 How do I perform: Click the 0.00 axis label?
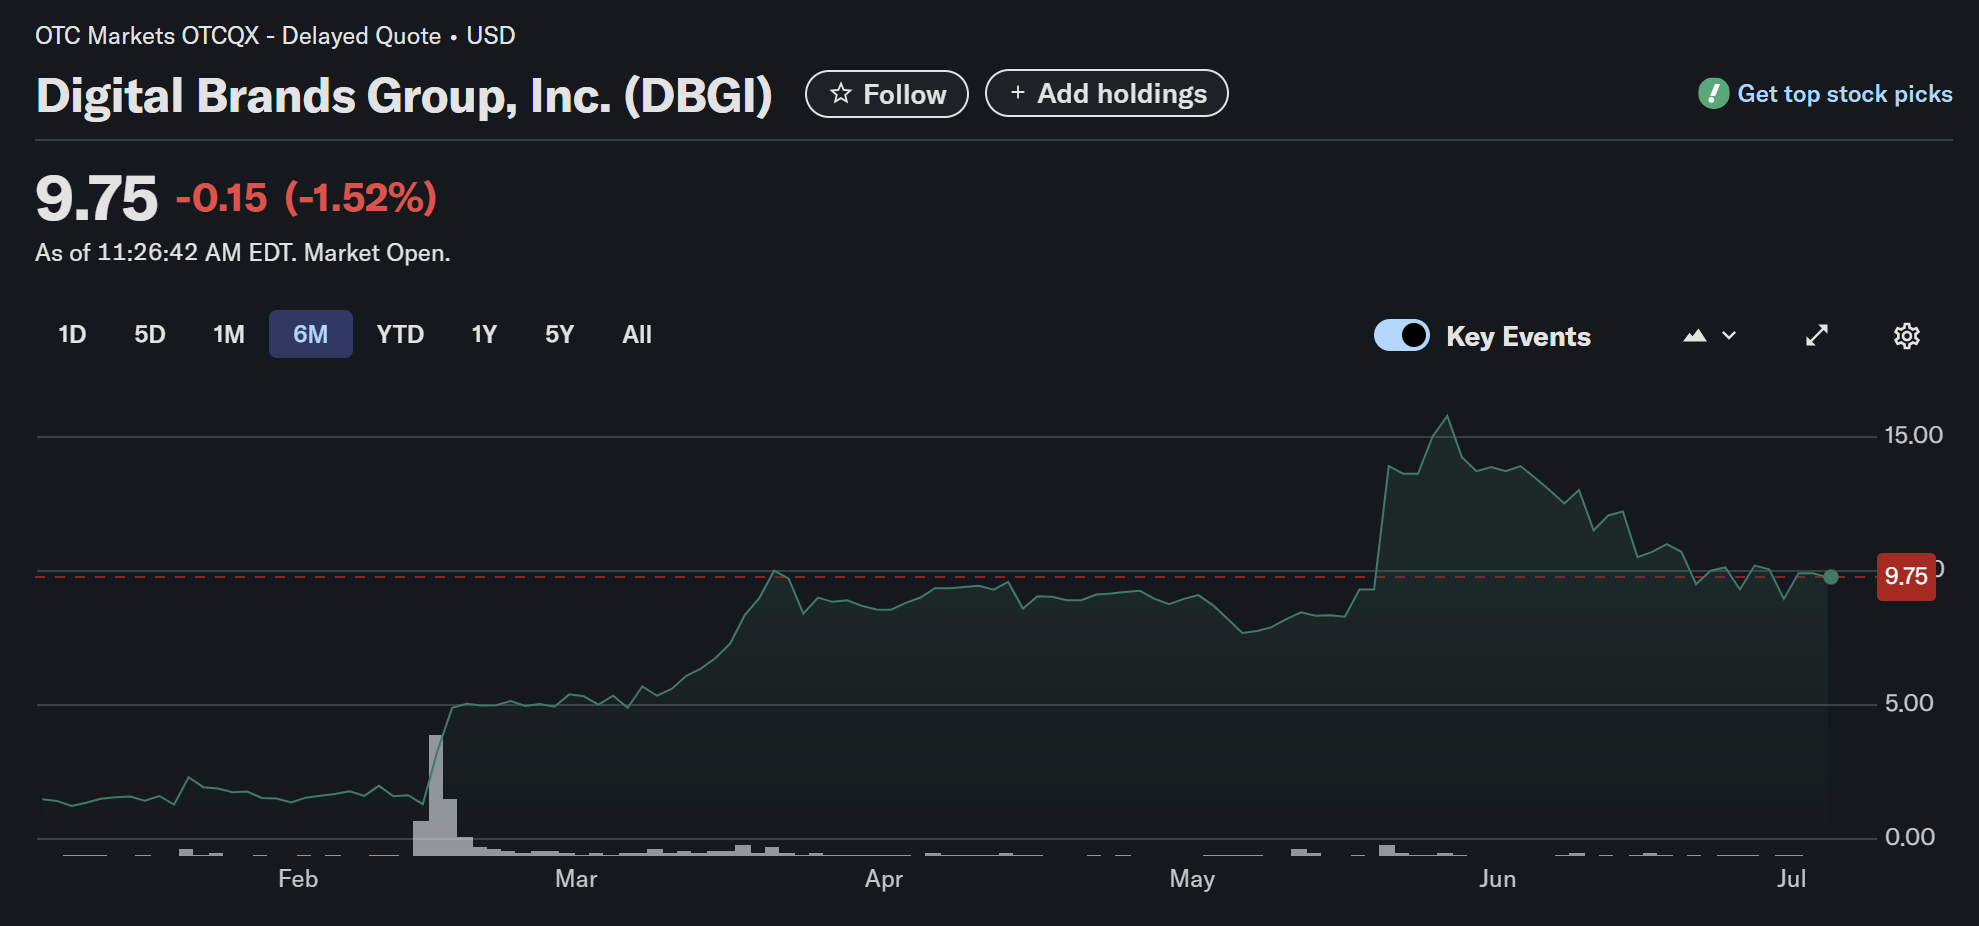coord(1909,837)
